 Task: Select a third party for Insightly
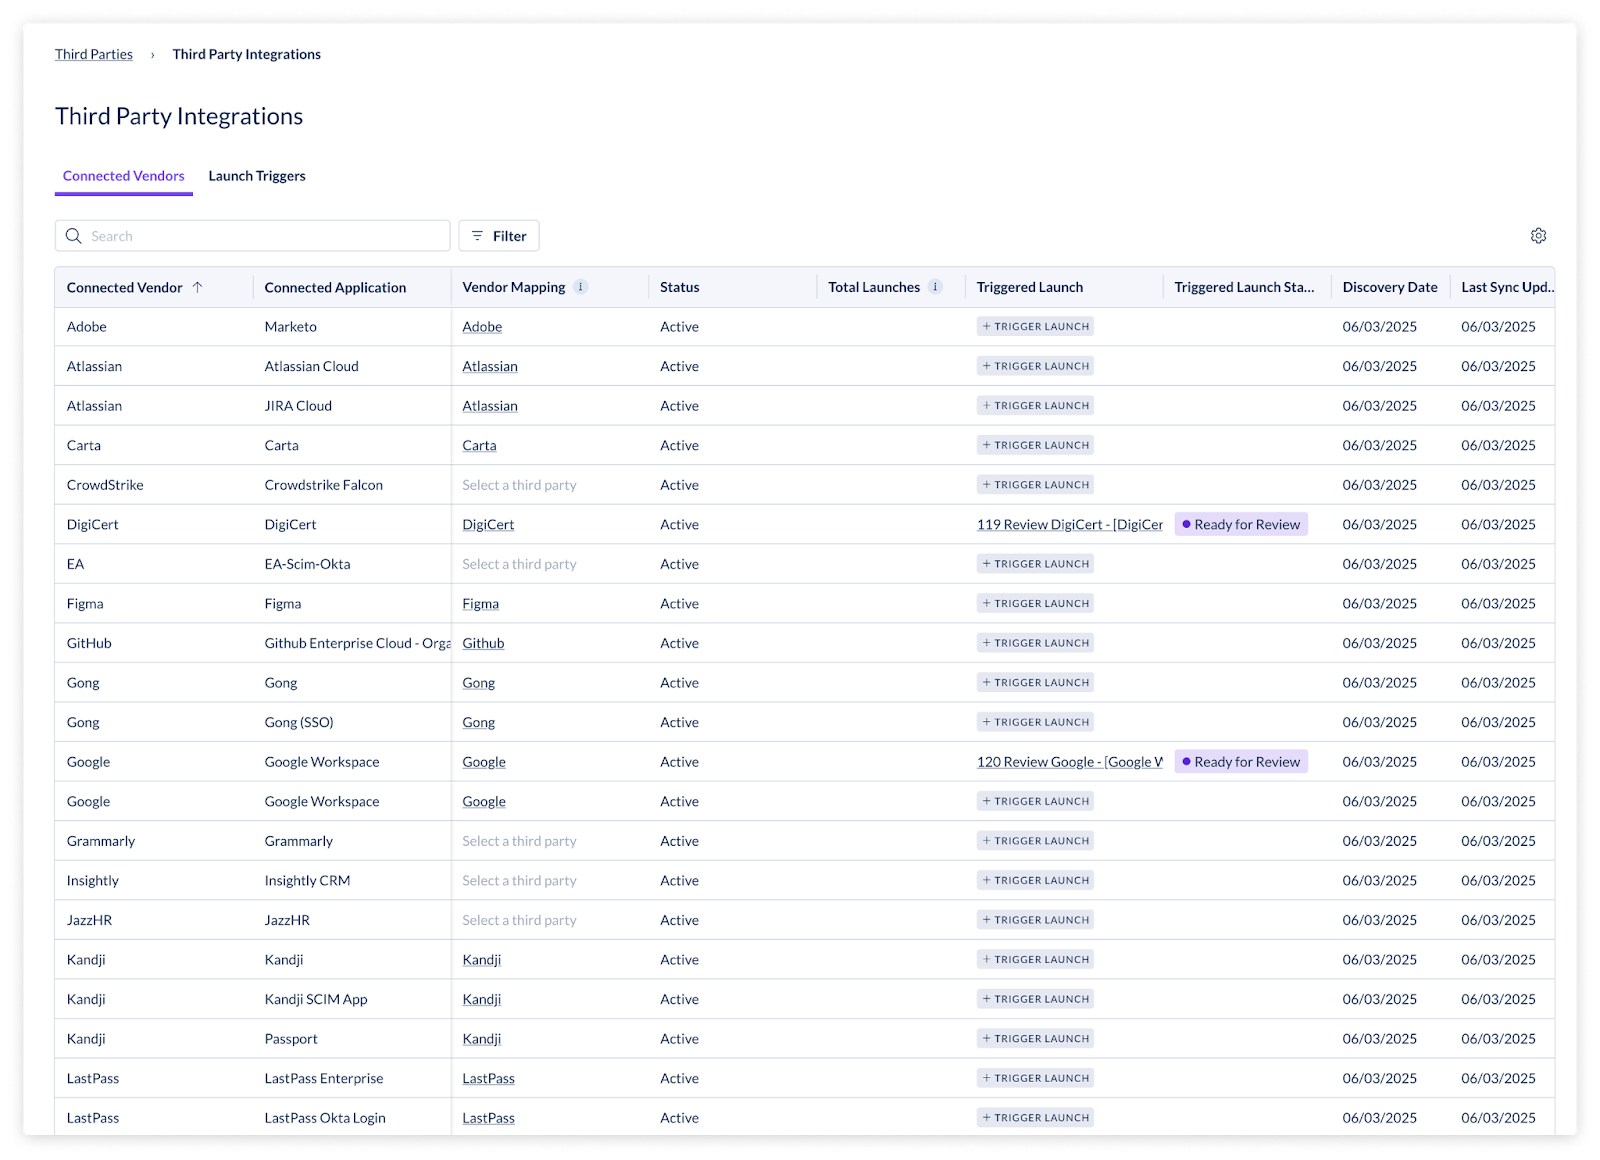click(519, 881)
